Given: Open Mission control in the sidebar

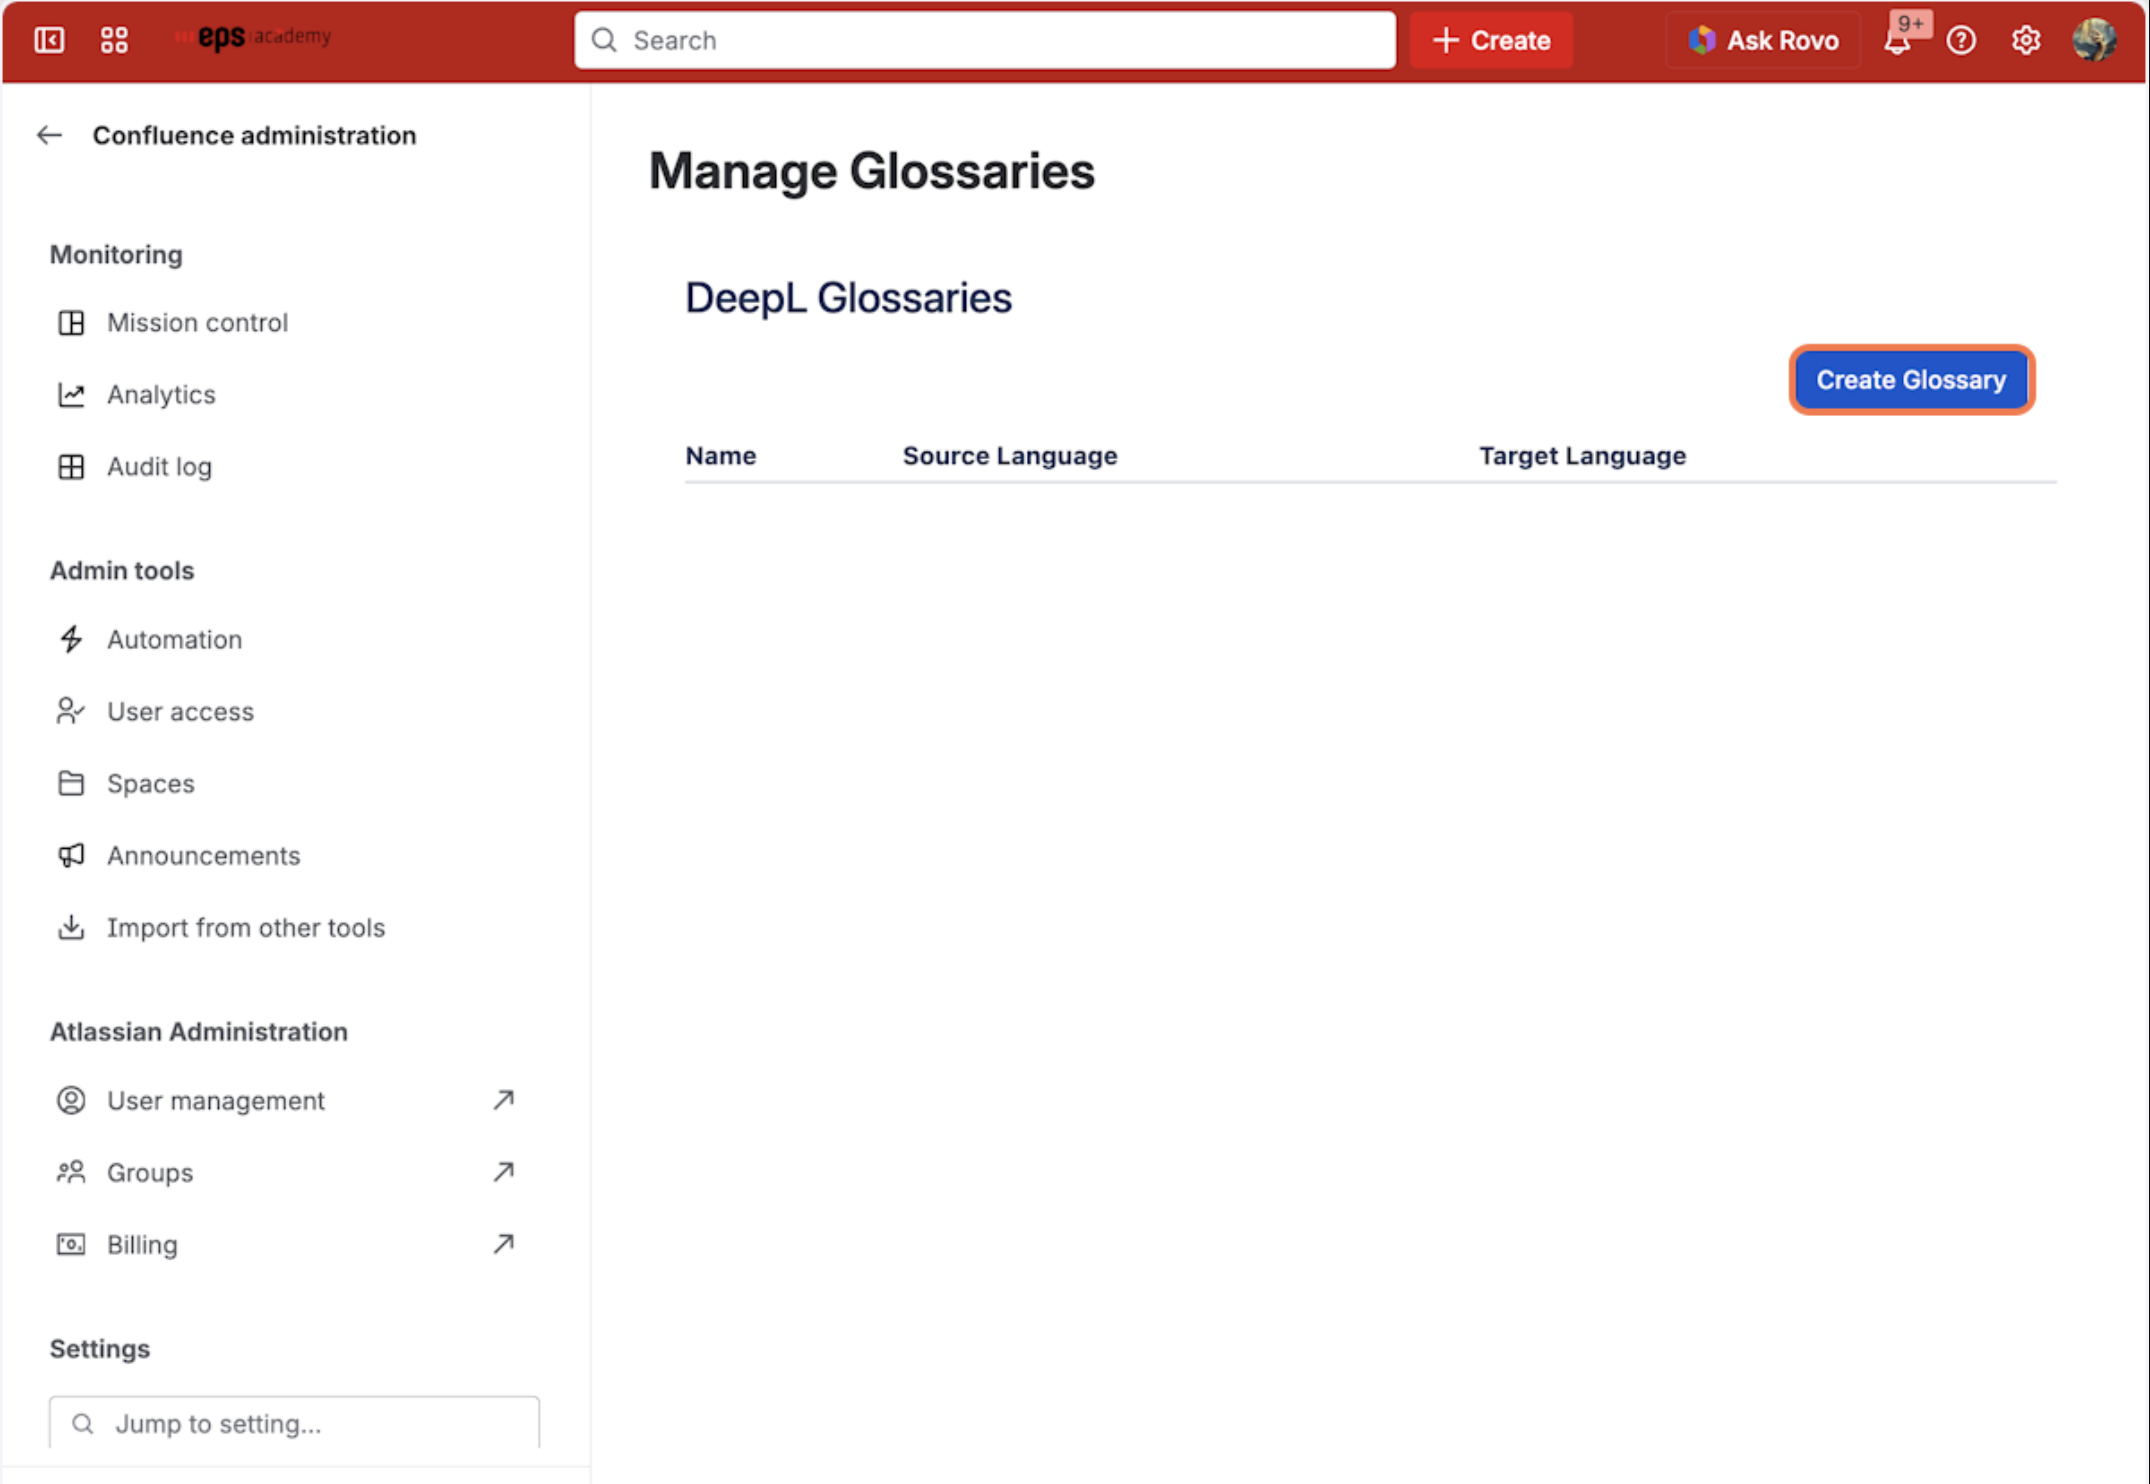Looking at the screenshot, I should pyautogui.click(x=197, y=322).
